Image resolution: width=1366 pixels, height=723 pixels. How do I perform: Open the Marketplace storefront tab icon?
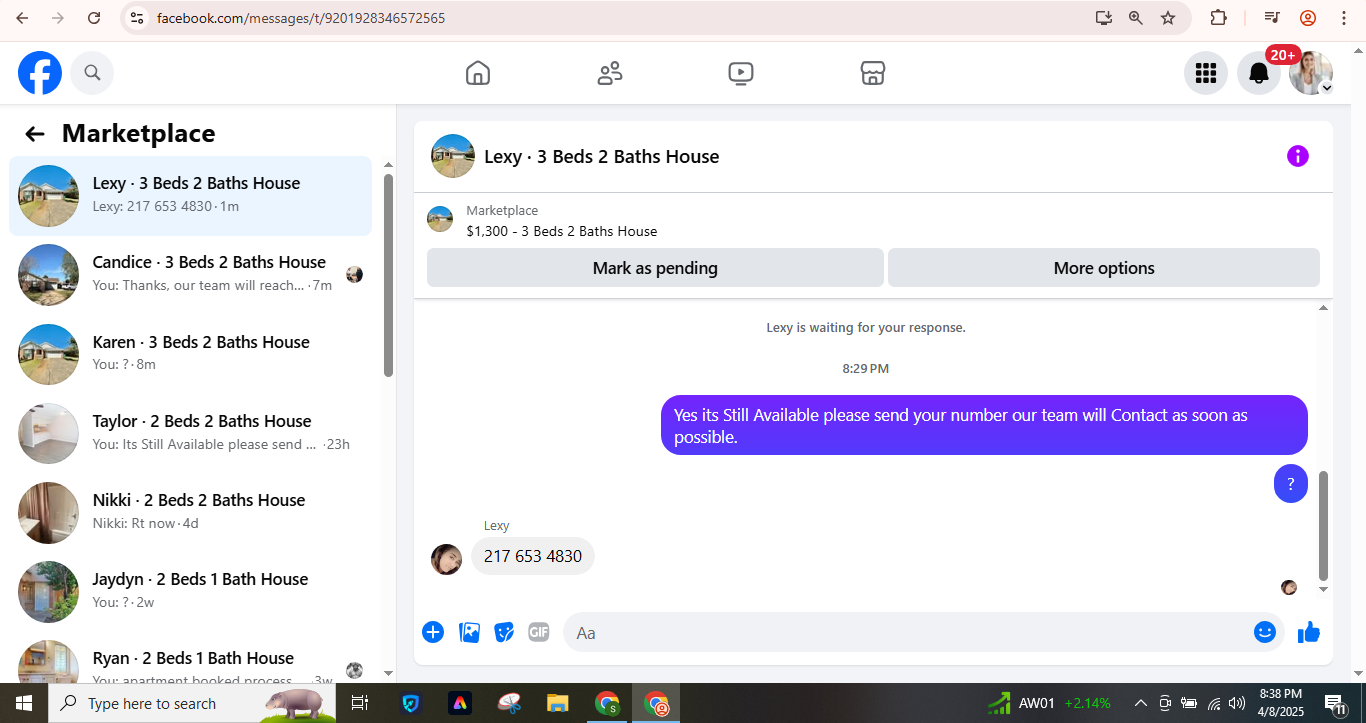873,73
